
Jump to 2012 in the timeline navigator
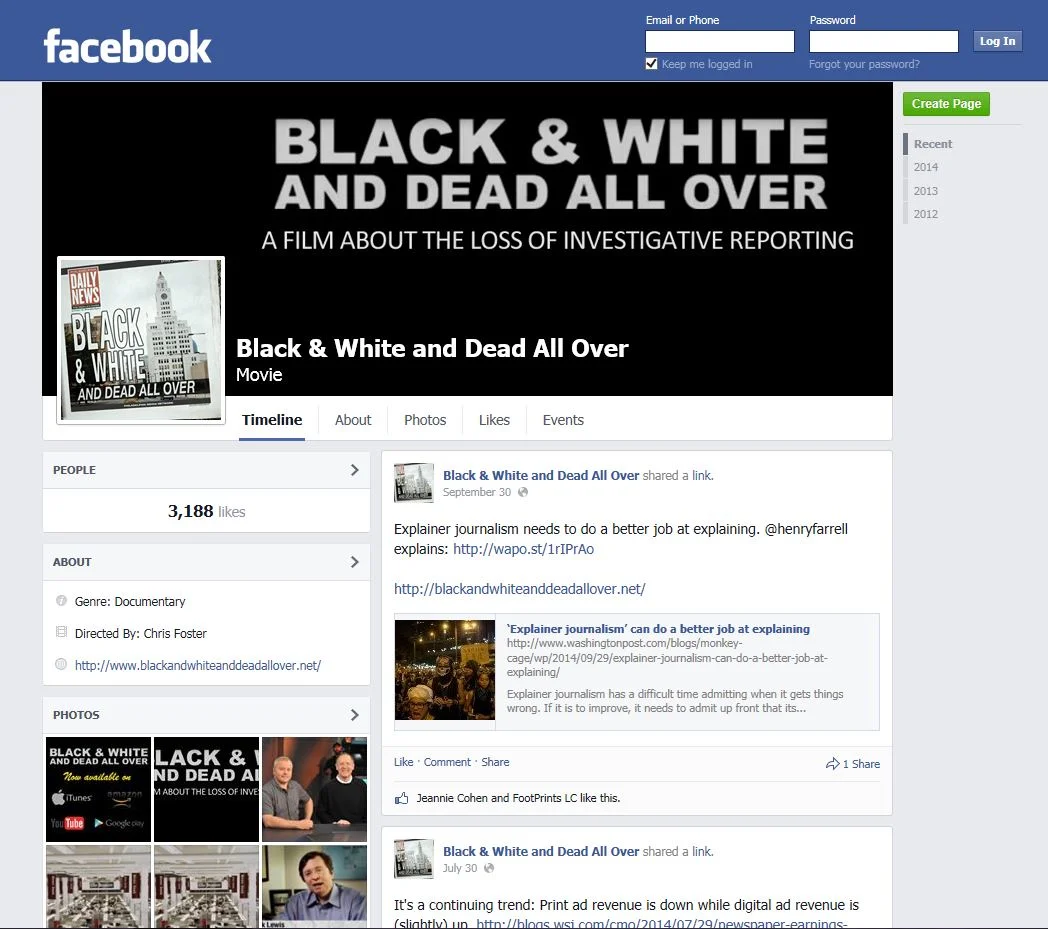[926, 214]
